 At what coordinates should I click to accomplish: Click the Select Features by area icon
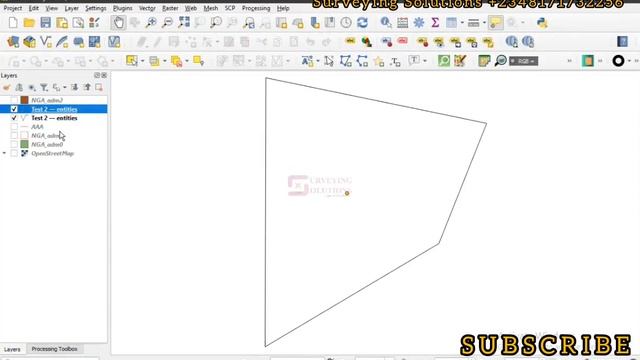(x=131, y=61)
